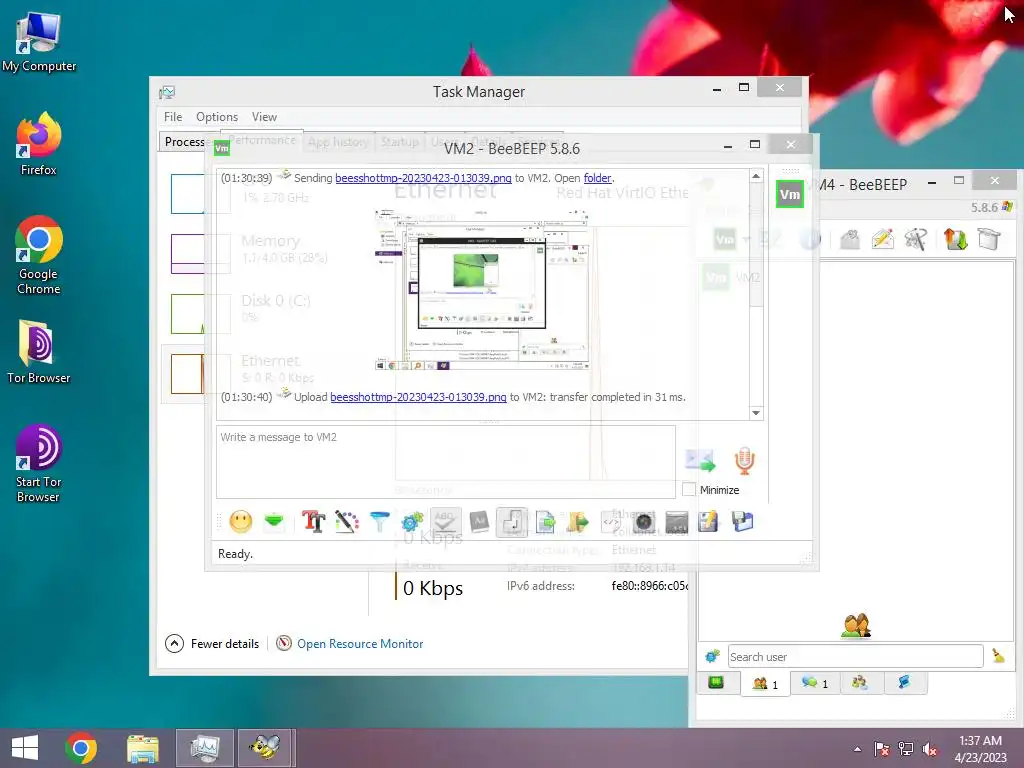This screenshot has width=1024, height=768.
Task: Click the dark screen capture icon
Action: [x=677, y=522]
